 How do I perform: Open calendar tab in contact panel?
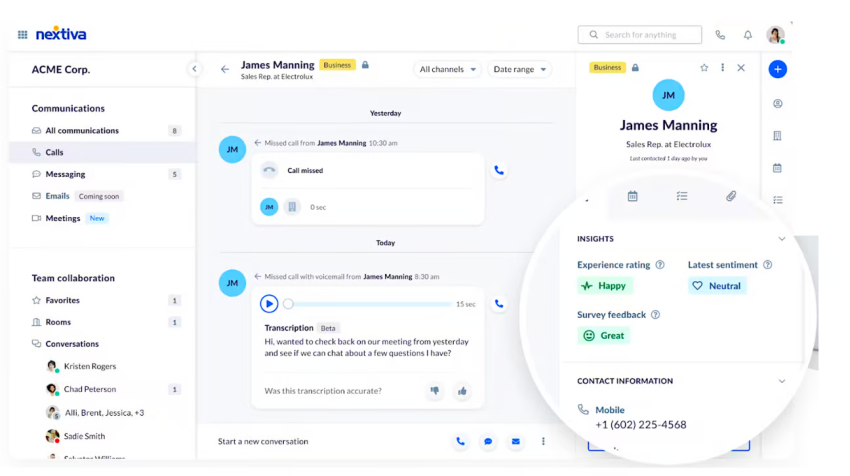pos(633,196)
